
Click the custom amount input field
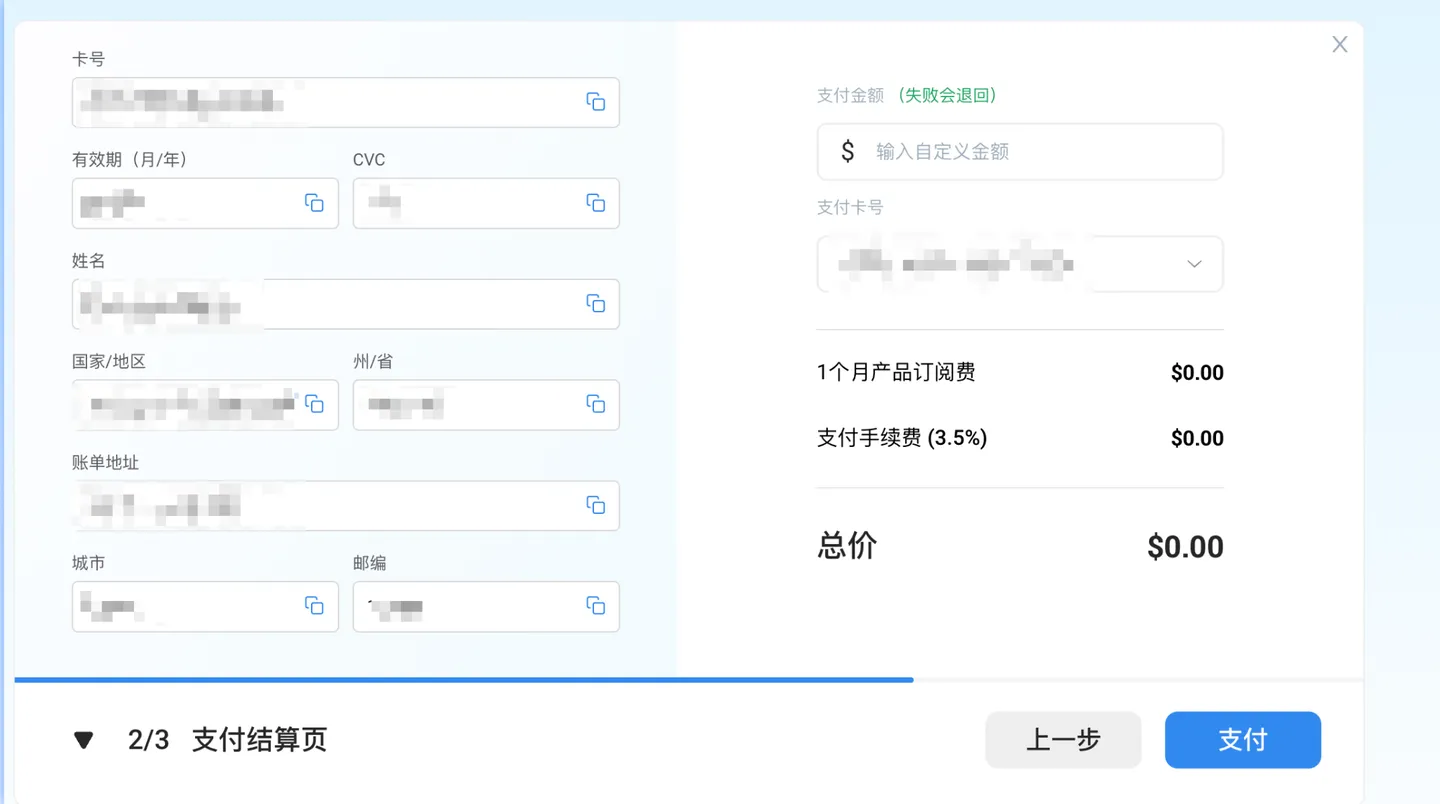(x=1019, y=151)
